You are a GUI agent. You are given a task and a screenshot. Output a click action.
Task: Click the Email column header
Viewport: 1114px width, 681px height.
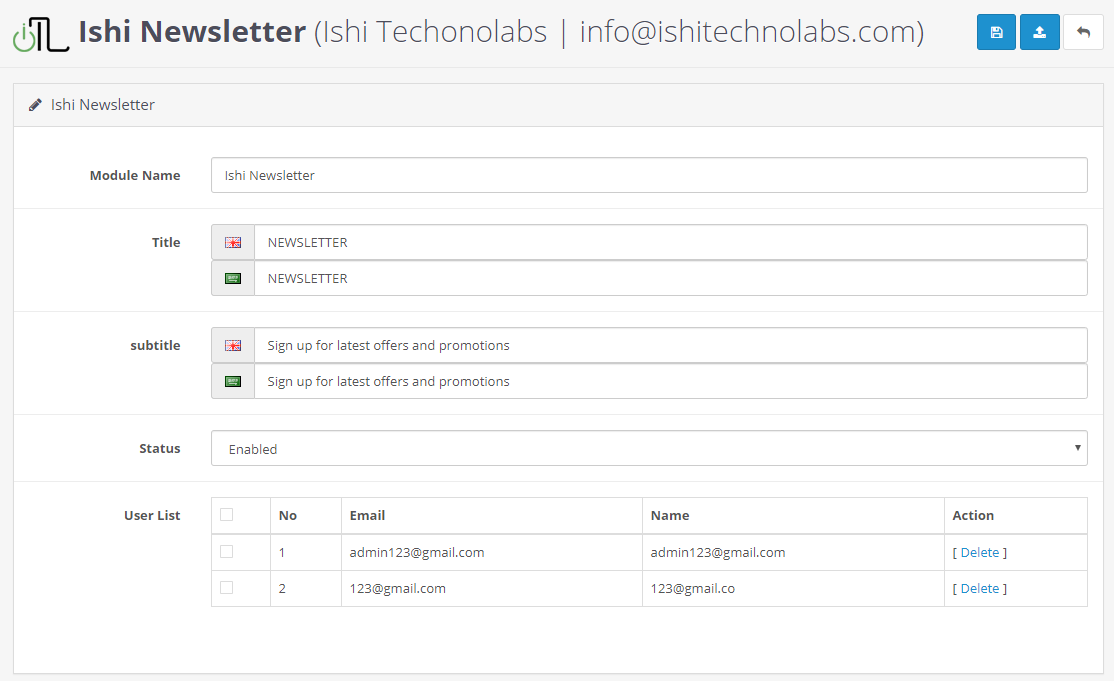point(367,515)
